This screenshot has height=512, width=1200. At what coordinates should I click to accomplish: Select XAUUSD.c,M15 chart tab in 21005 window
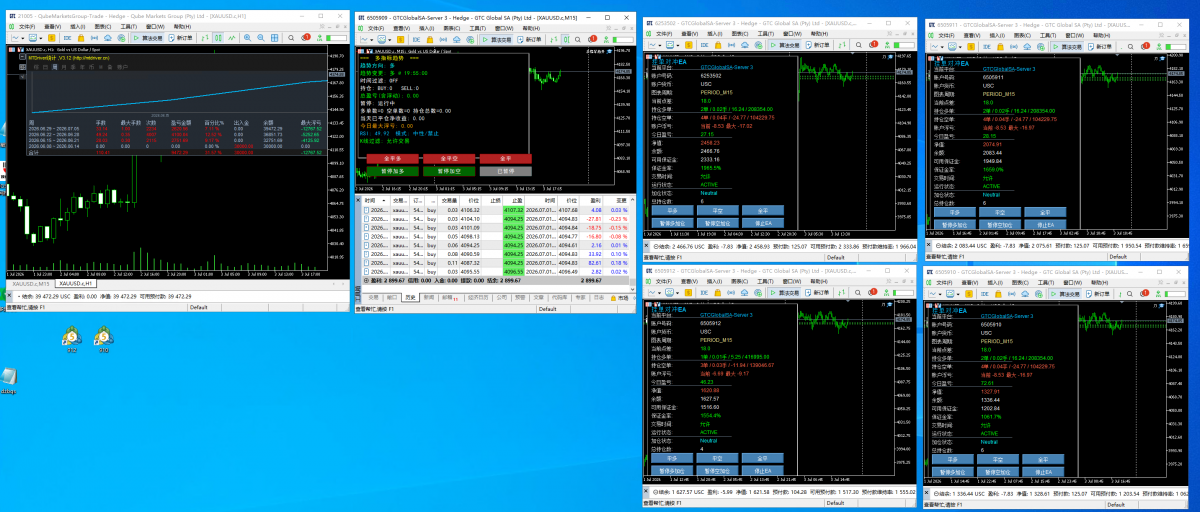[x=31, y=284]
